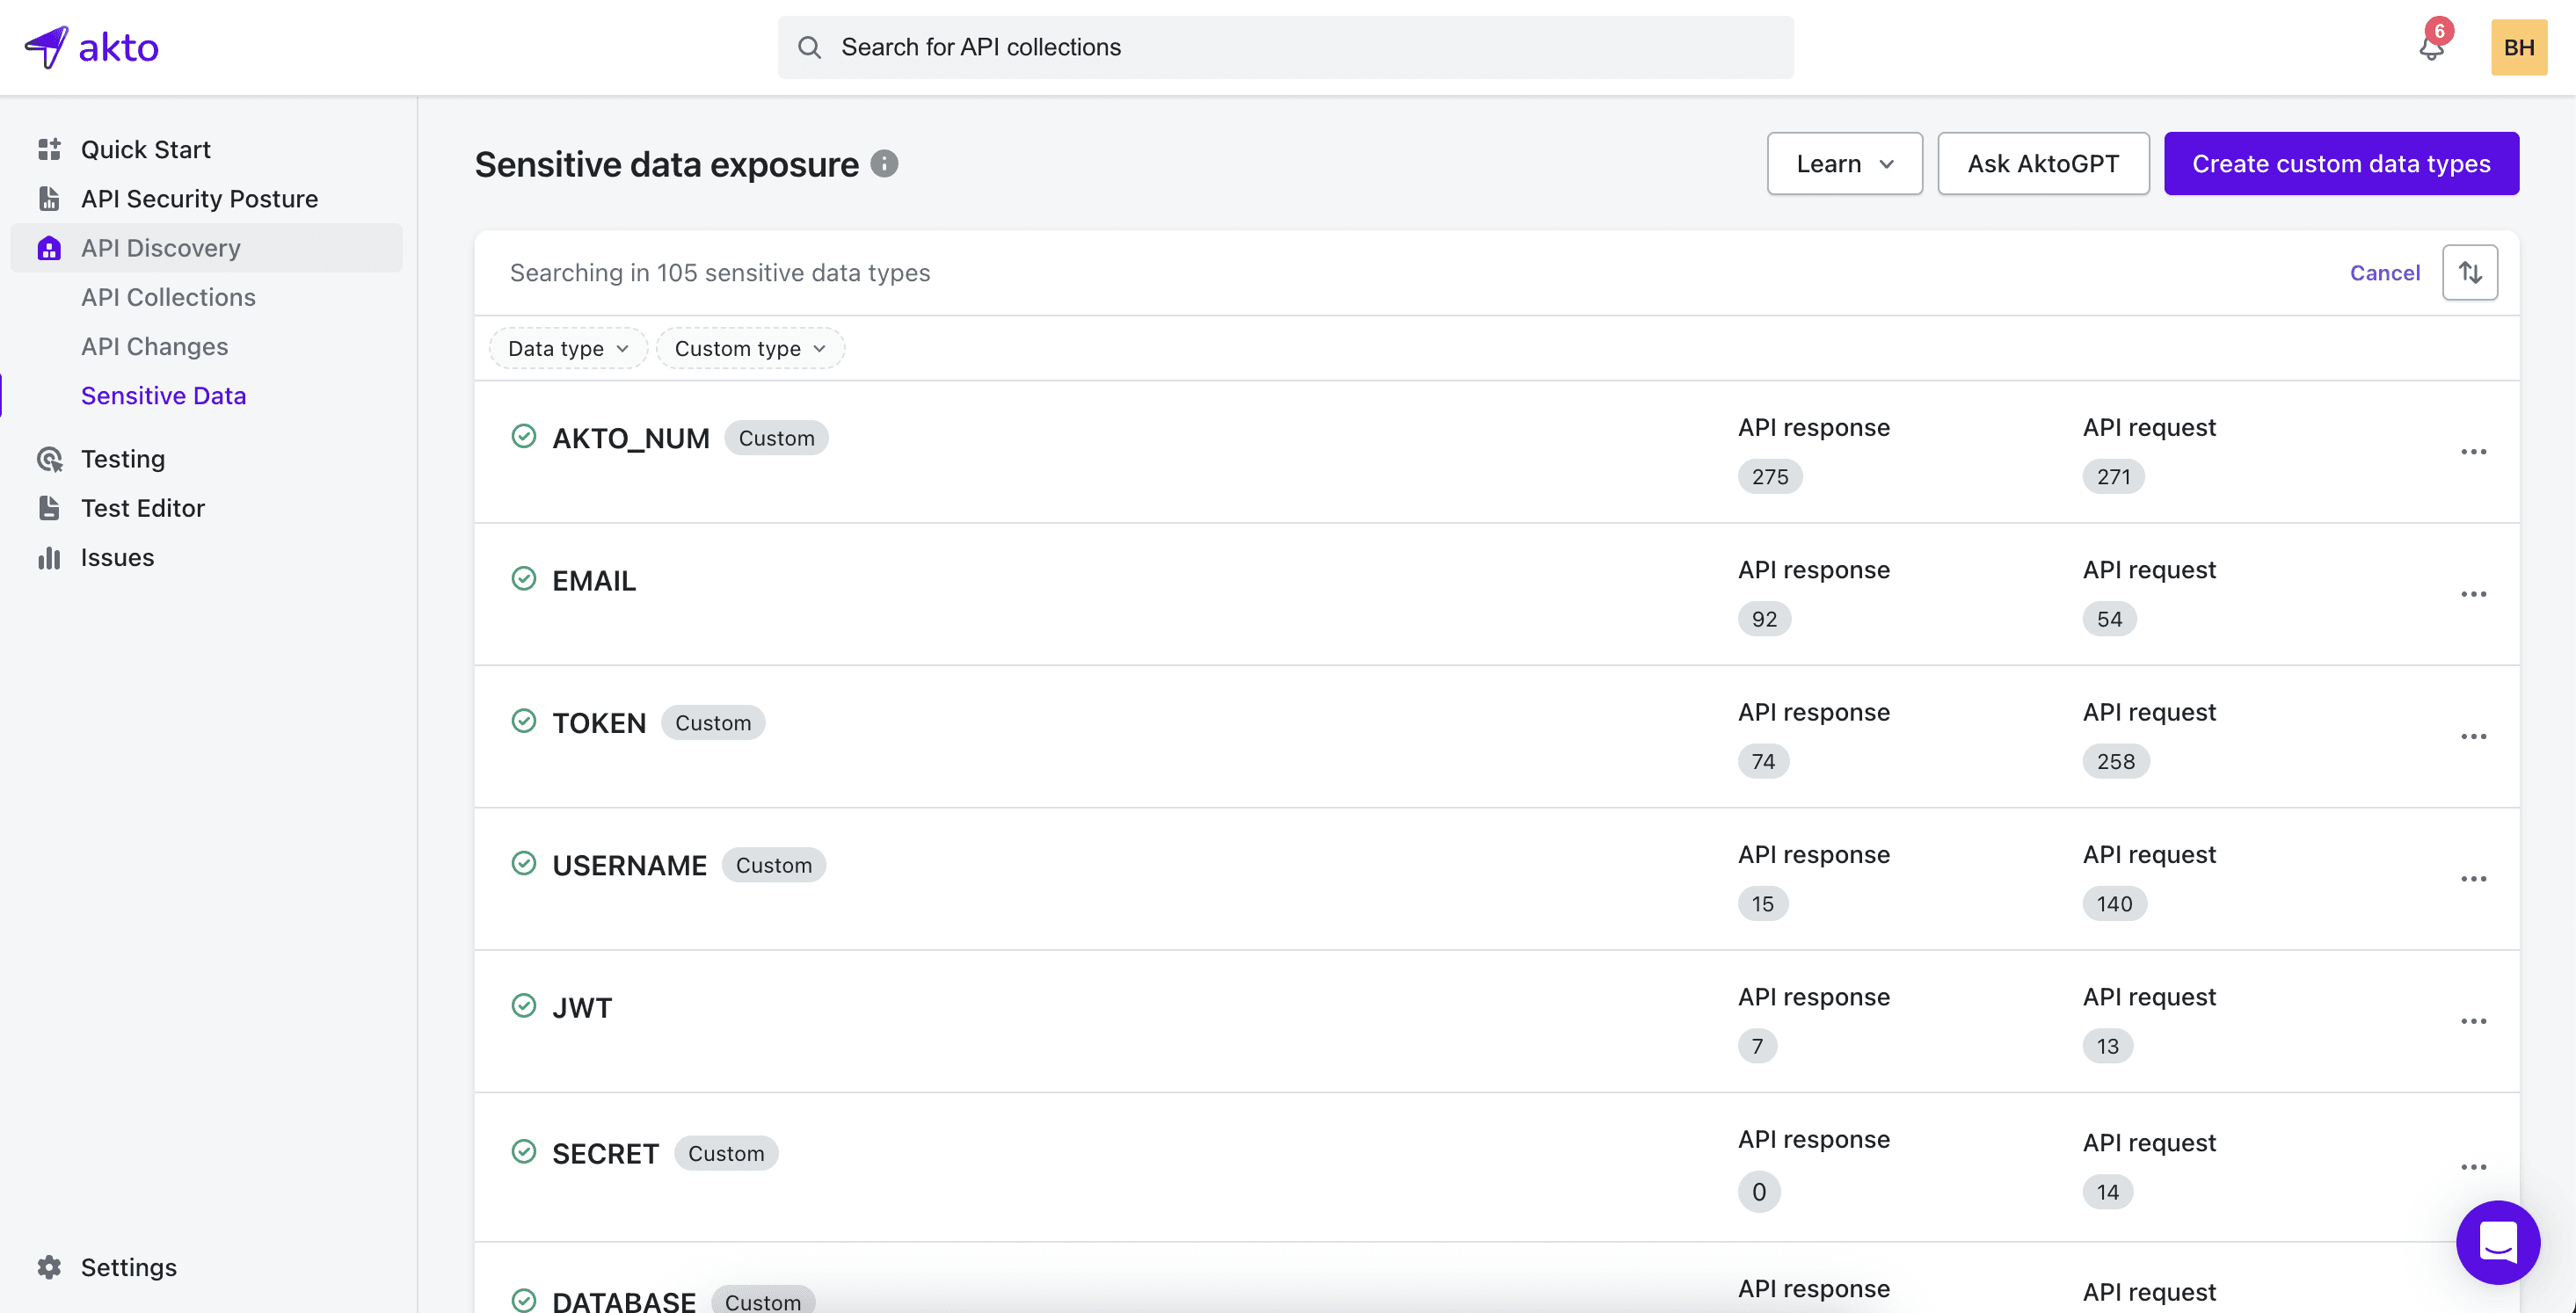Toggle the active status of AKTO_NUM

click(524, 436)
